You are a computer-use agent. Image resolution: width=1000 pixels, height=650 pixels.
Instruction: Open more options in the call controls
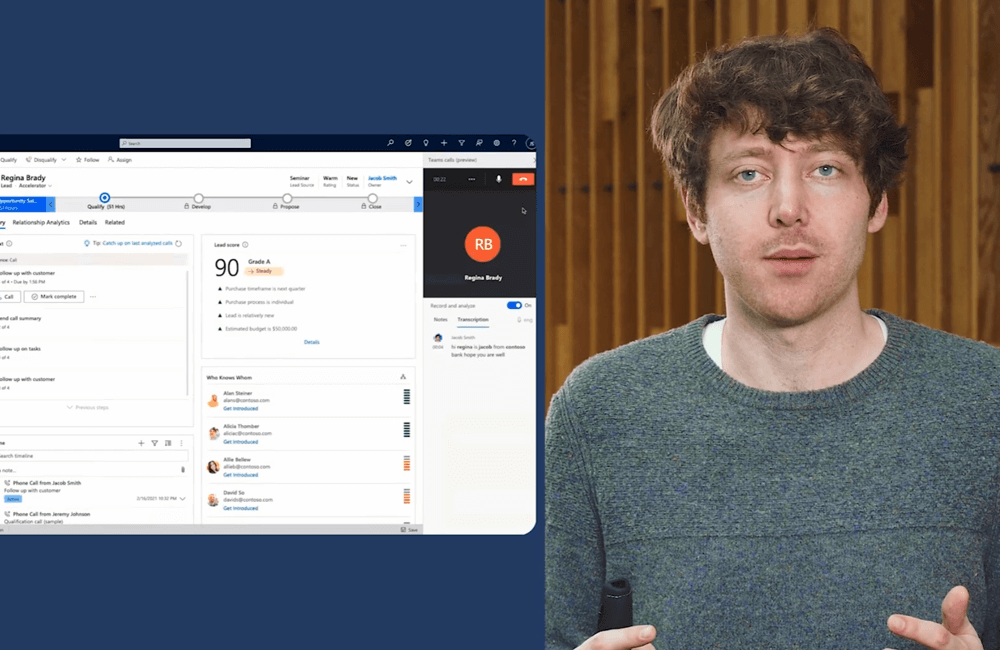474,179
